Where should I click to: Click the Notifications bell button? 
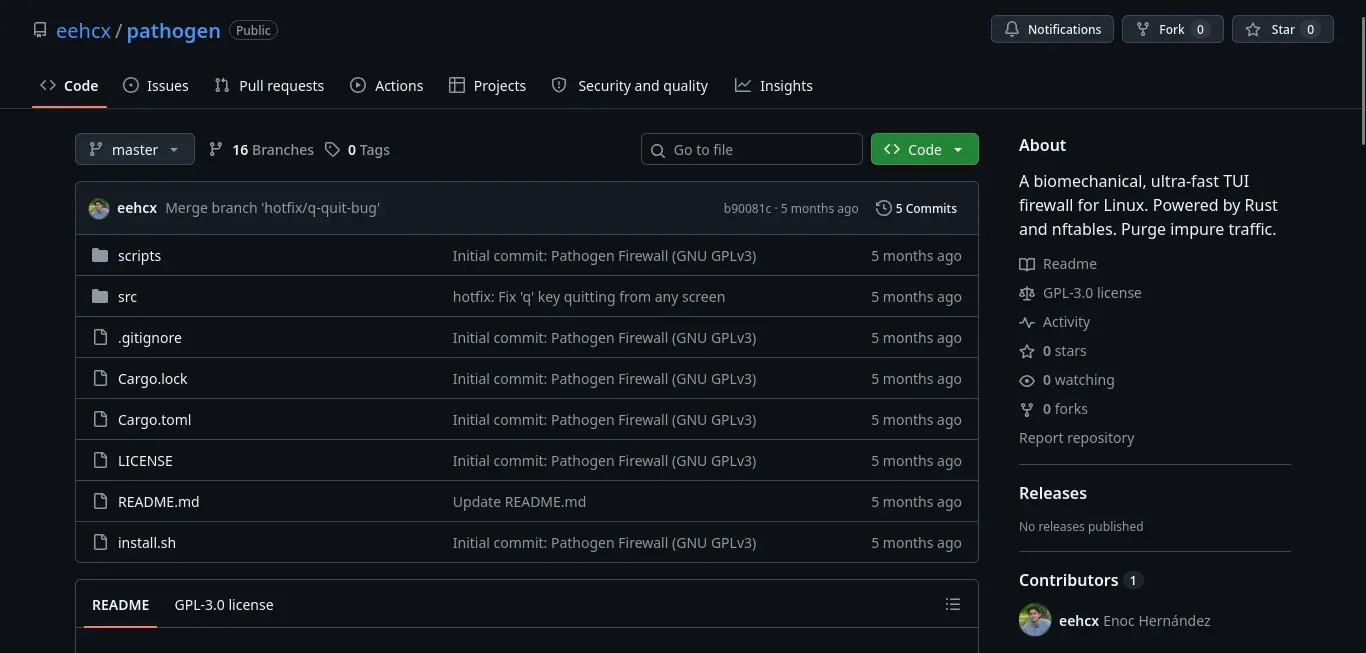[x=1052, y=29]
